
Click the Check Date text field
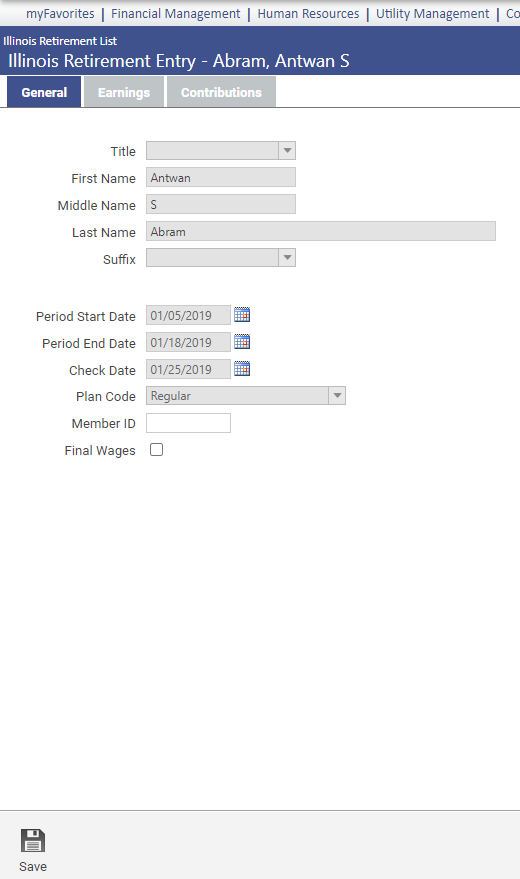(x=188, y=369)
